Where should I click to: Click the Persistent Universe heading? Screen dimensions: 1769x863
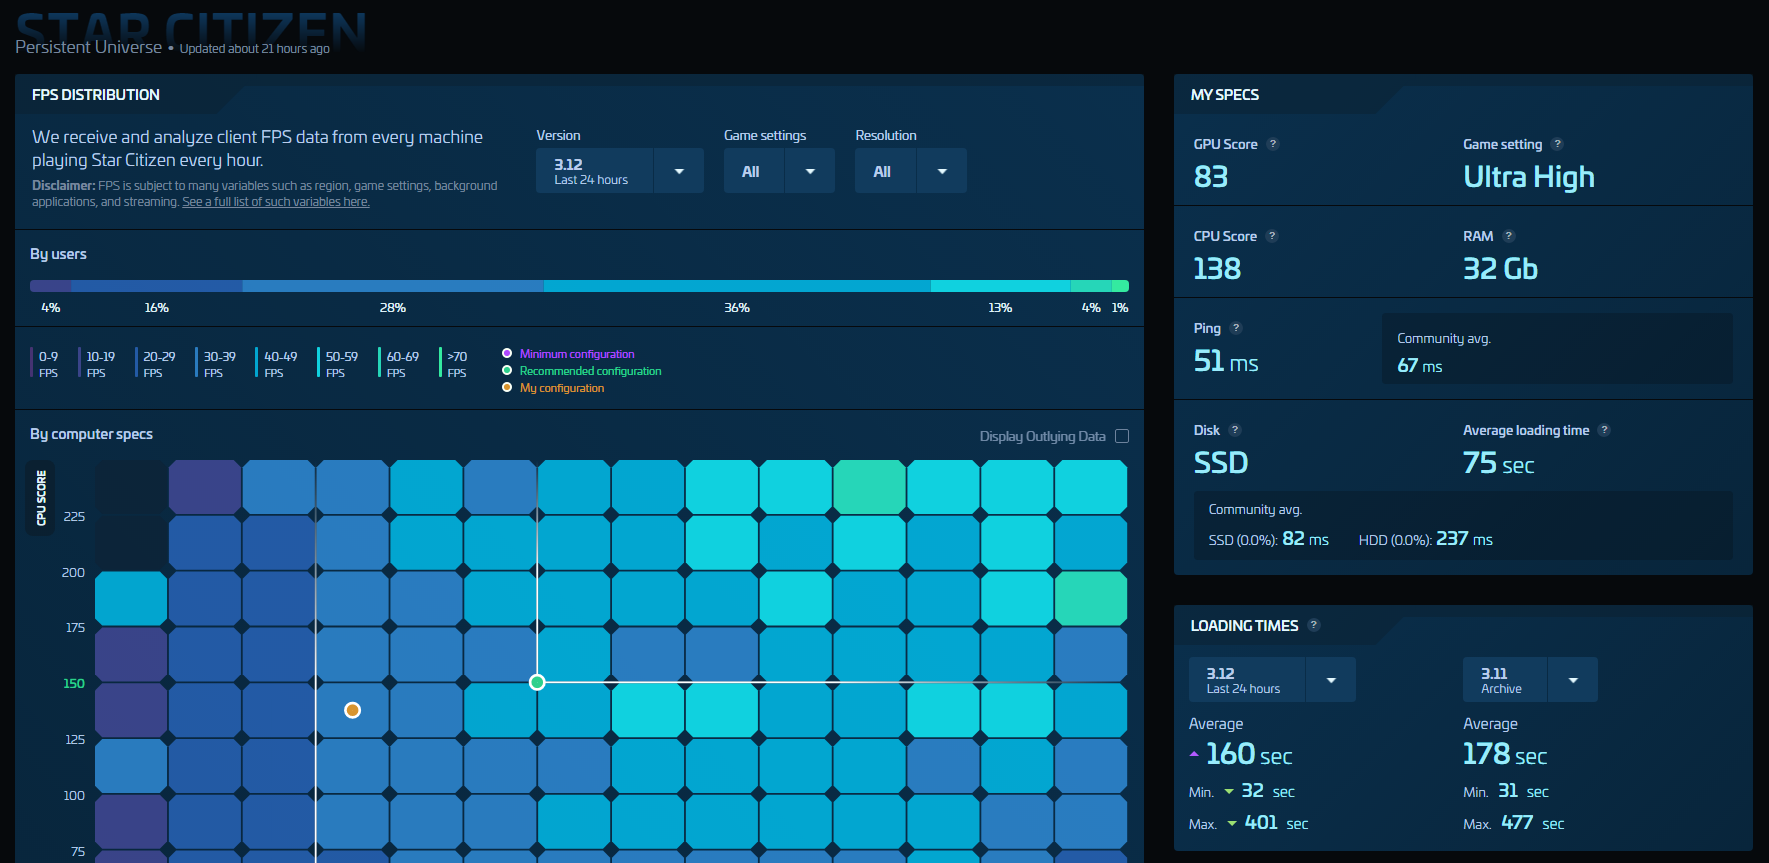click(x=88, y=47)
